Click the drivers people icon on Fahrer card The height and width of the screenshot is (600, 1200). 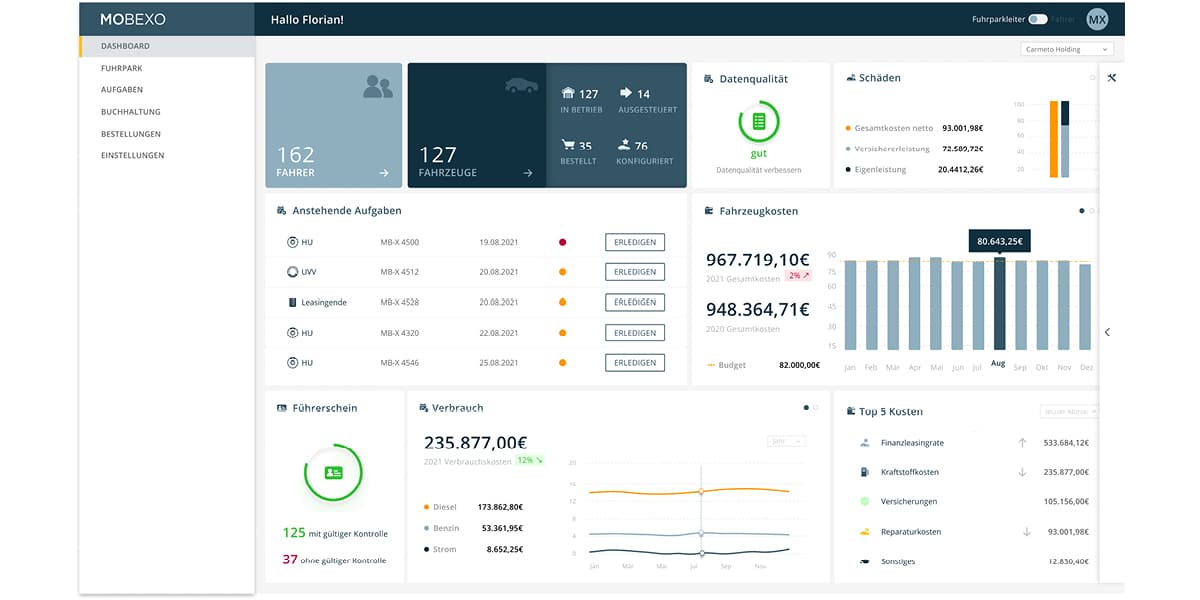coord(377,87)
